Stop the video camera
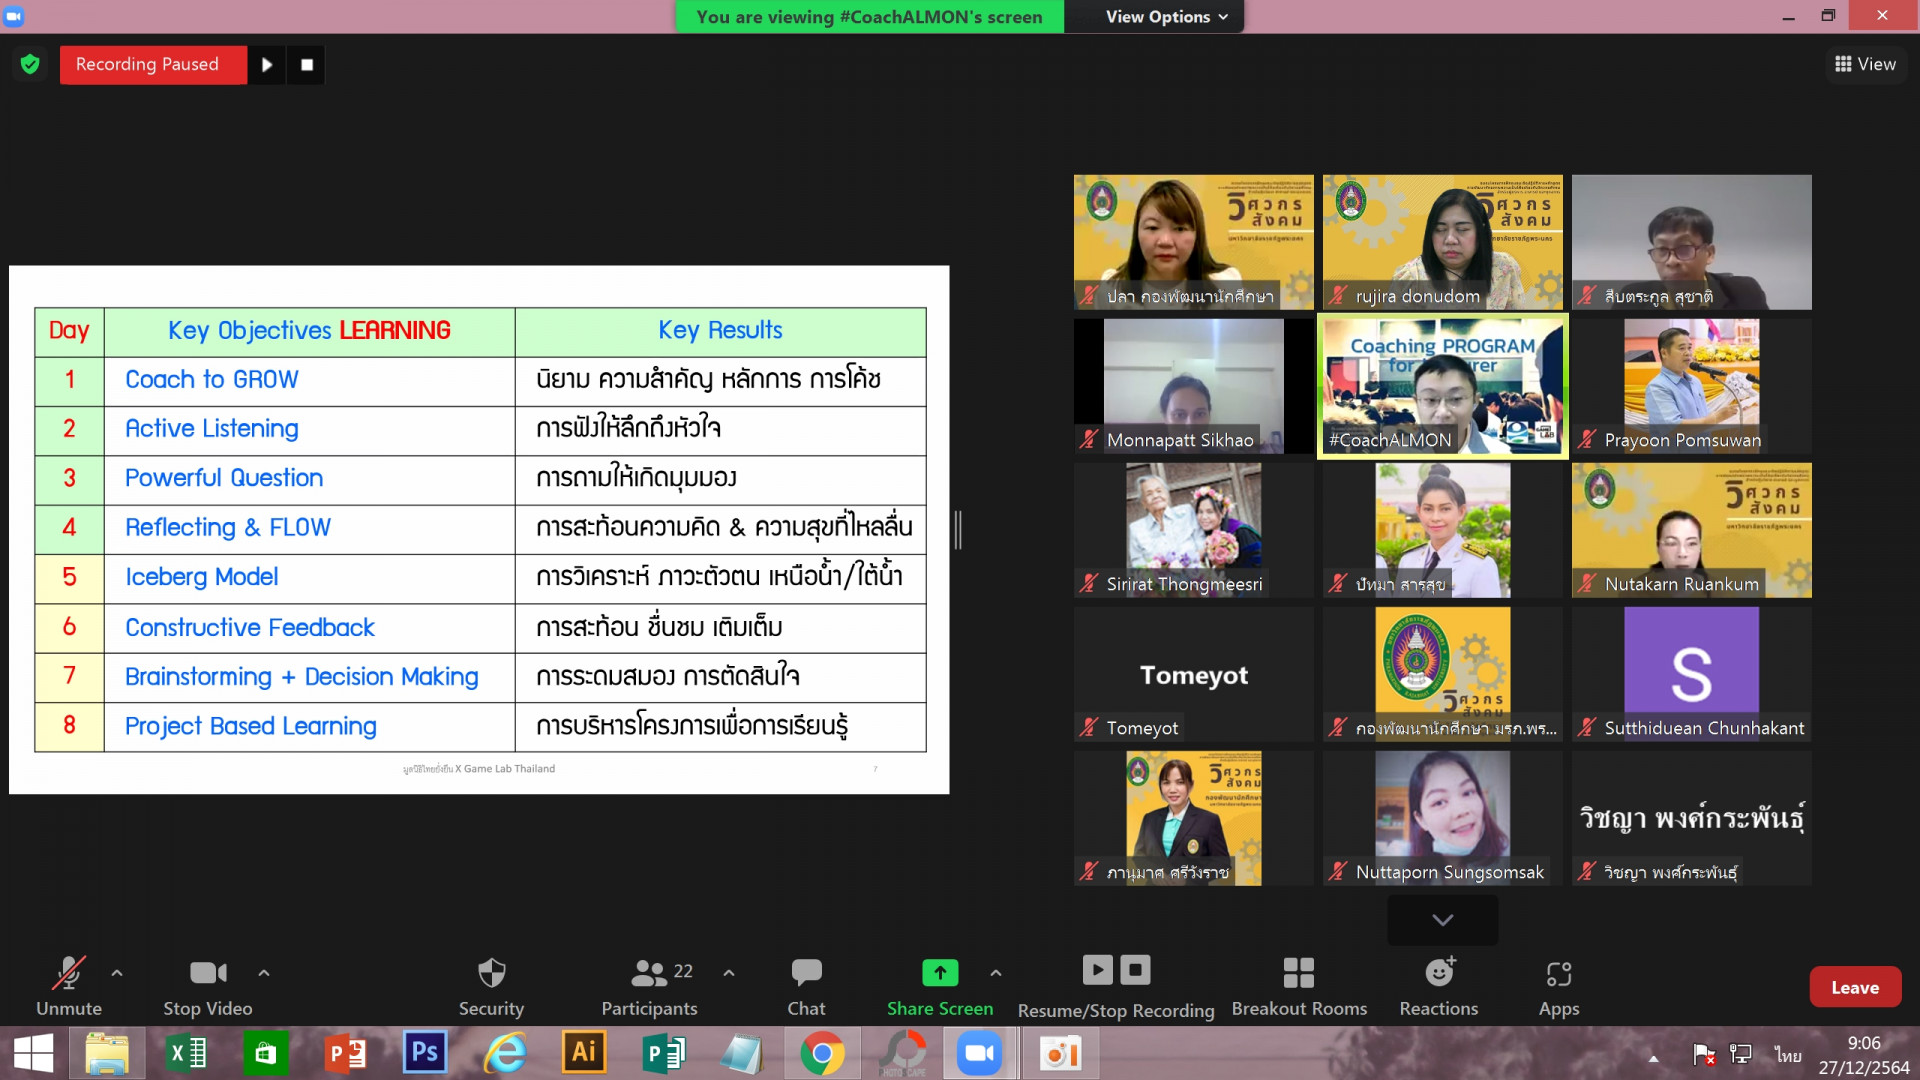 click(208, 985)
